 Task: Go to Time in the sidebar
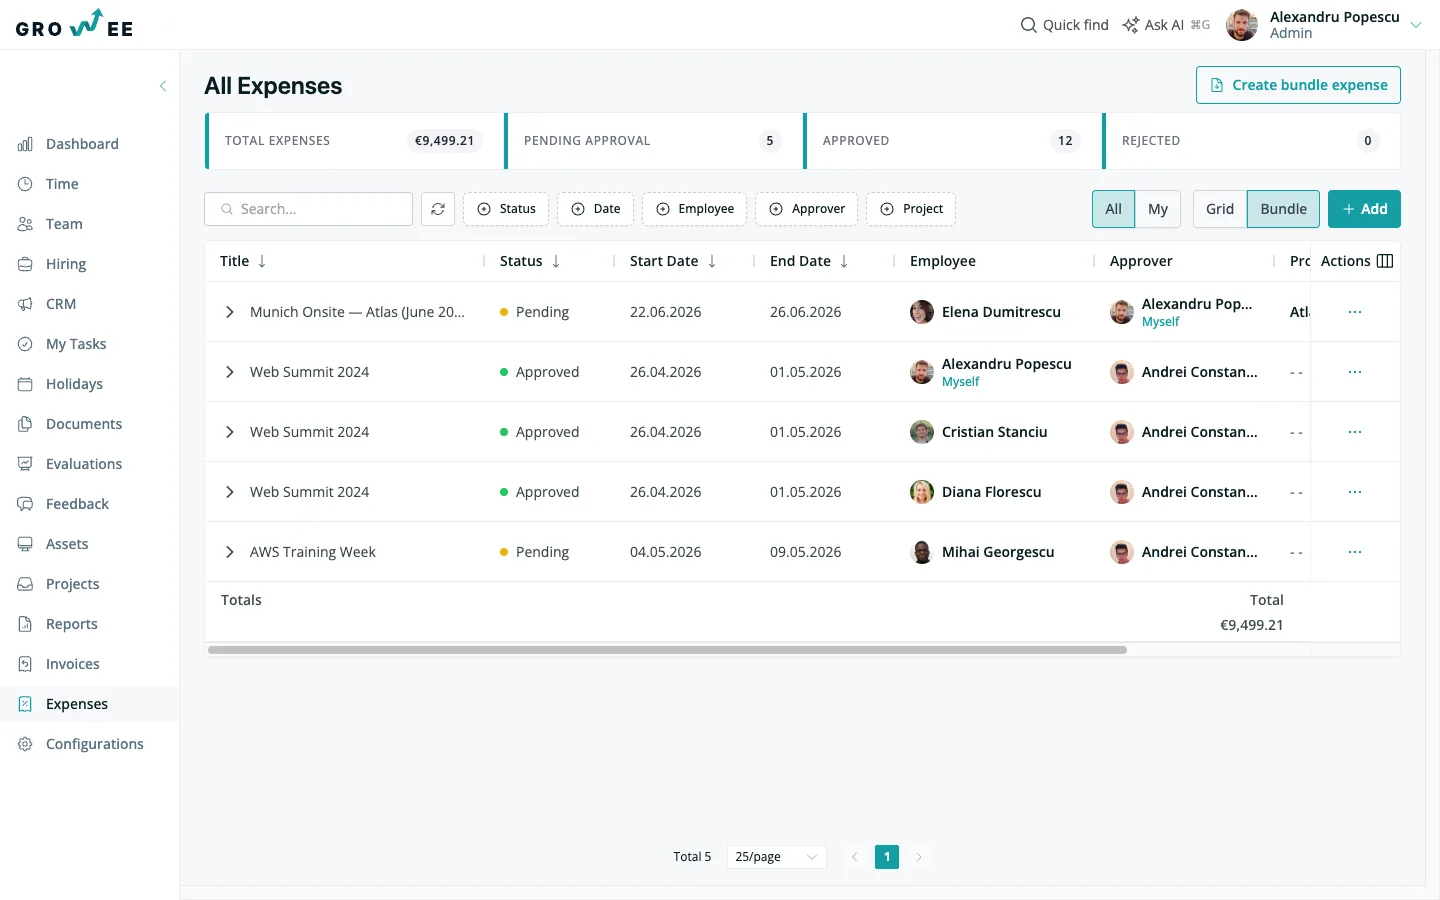[x=62, y=184]
